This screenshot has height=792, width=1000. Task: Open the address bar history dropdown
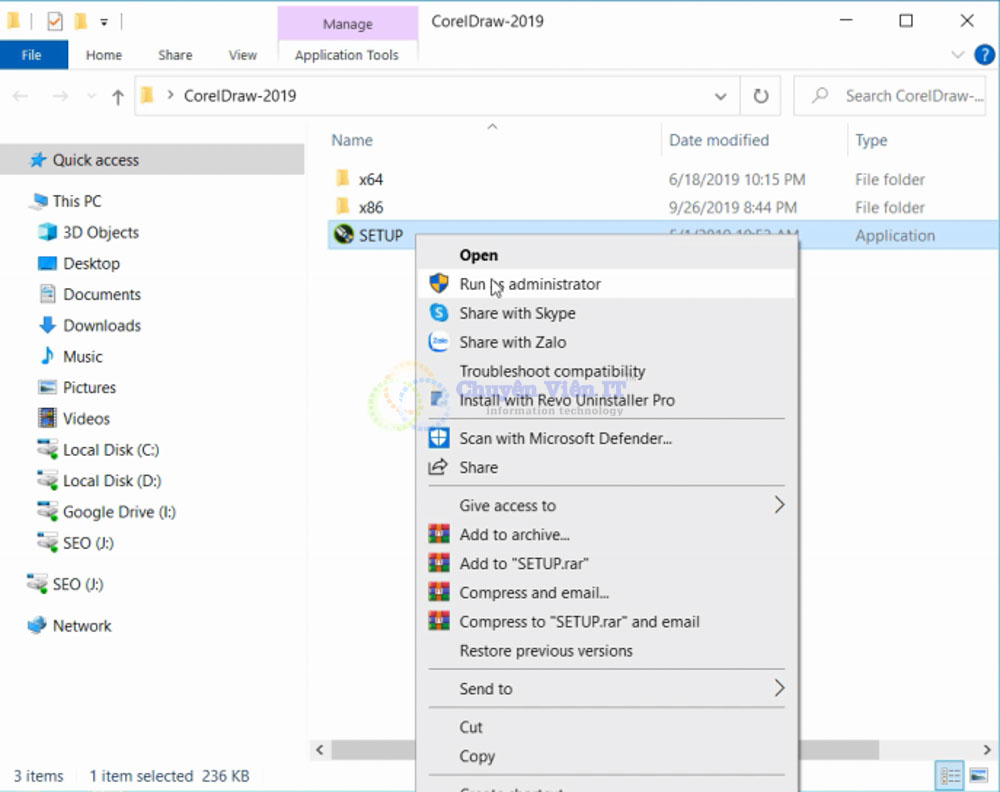[721, 96]
